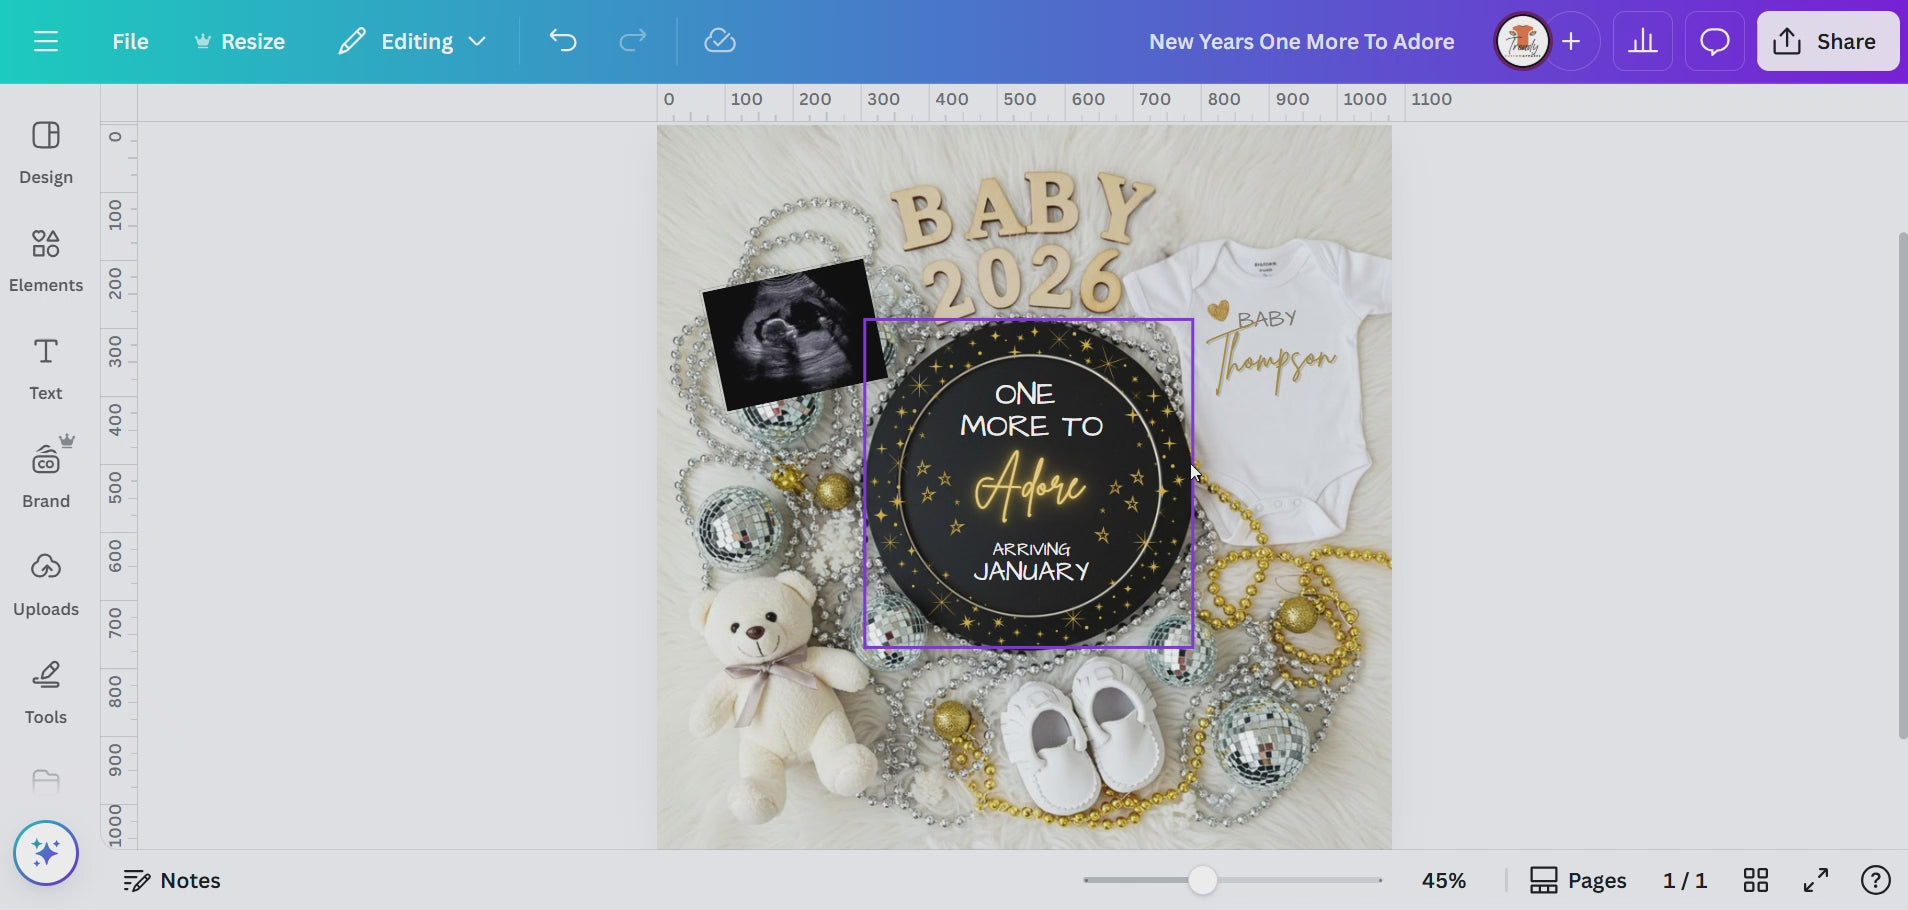Open the hamburger main menu
1908x910 pixels.
(46, 41)
